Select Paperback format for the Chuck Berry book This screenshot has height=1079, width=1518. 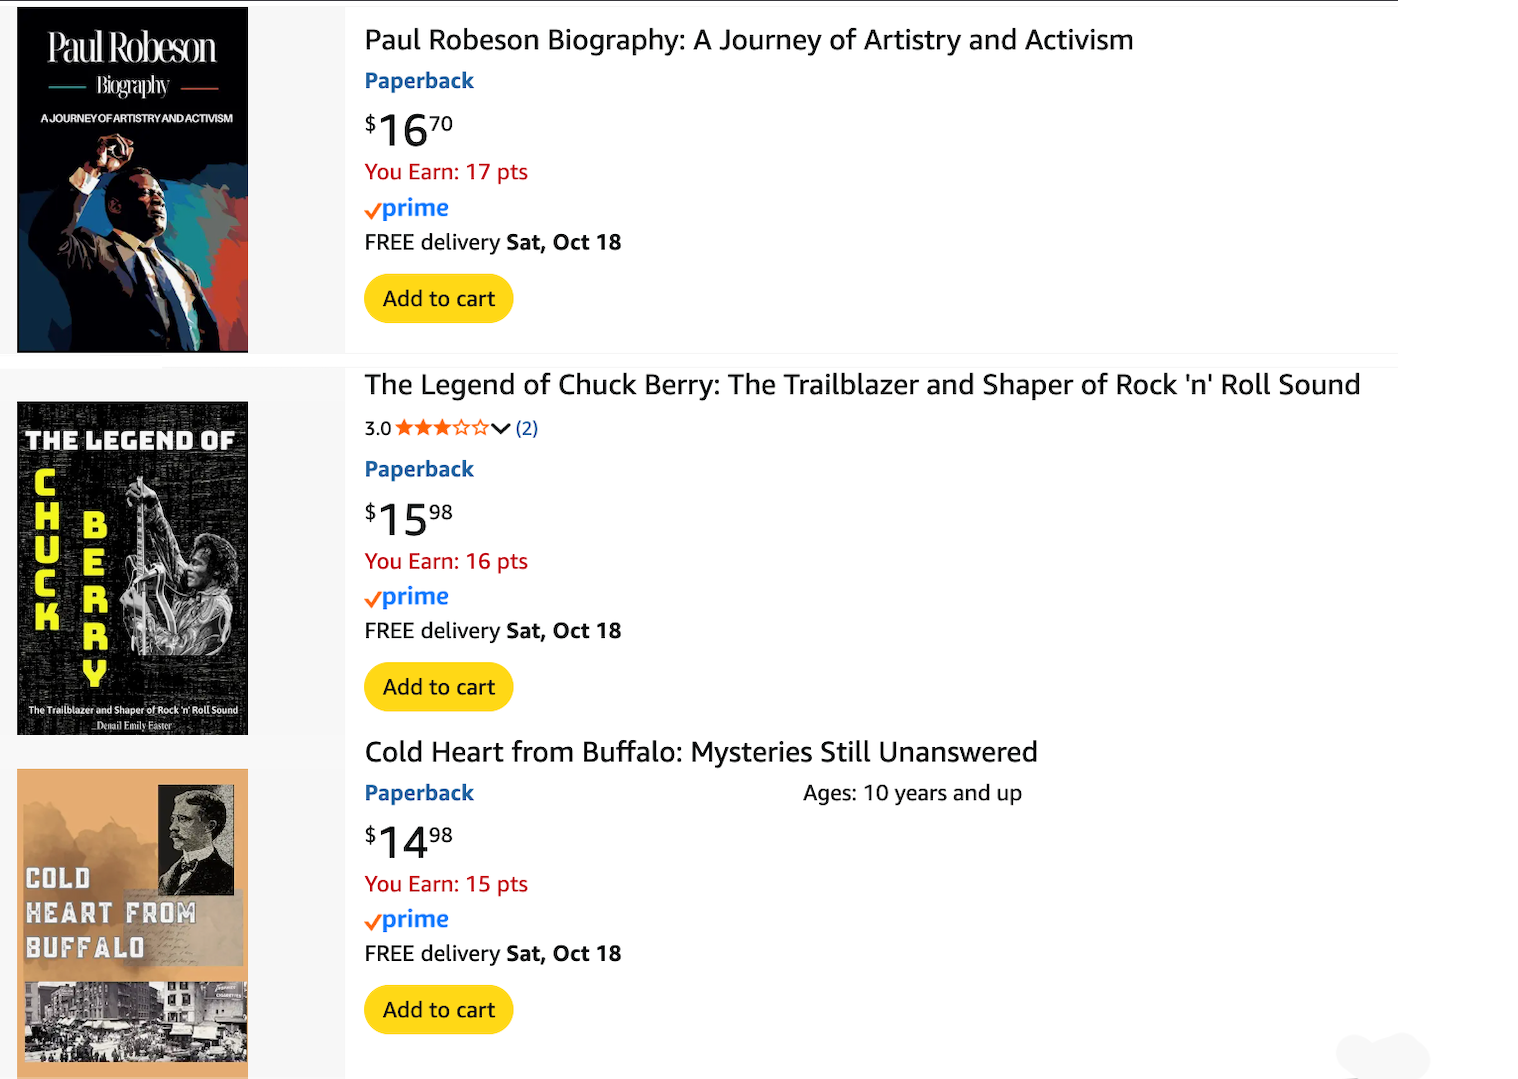coord(419,469)
